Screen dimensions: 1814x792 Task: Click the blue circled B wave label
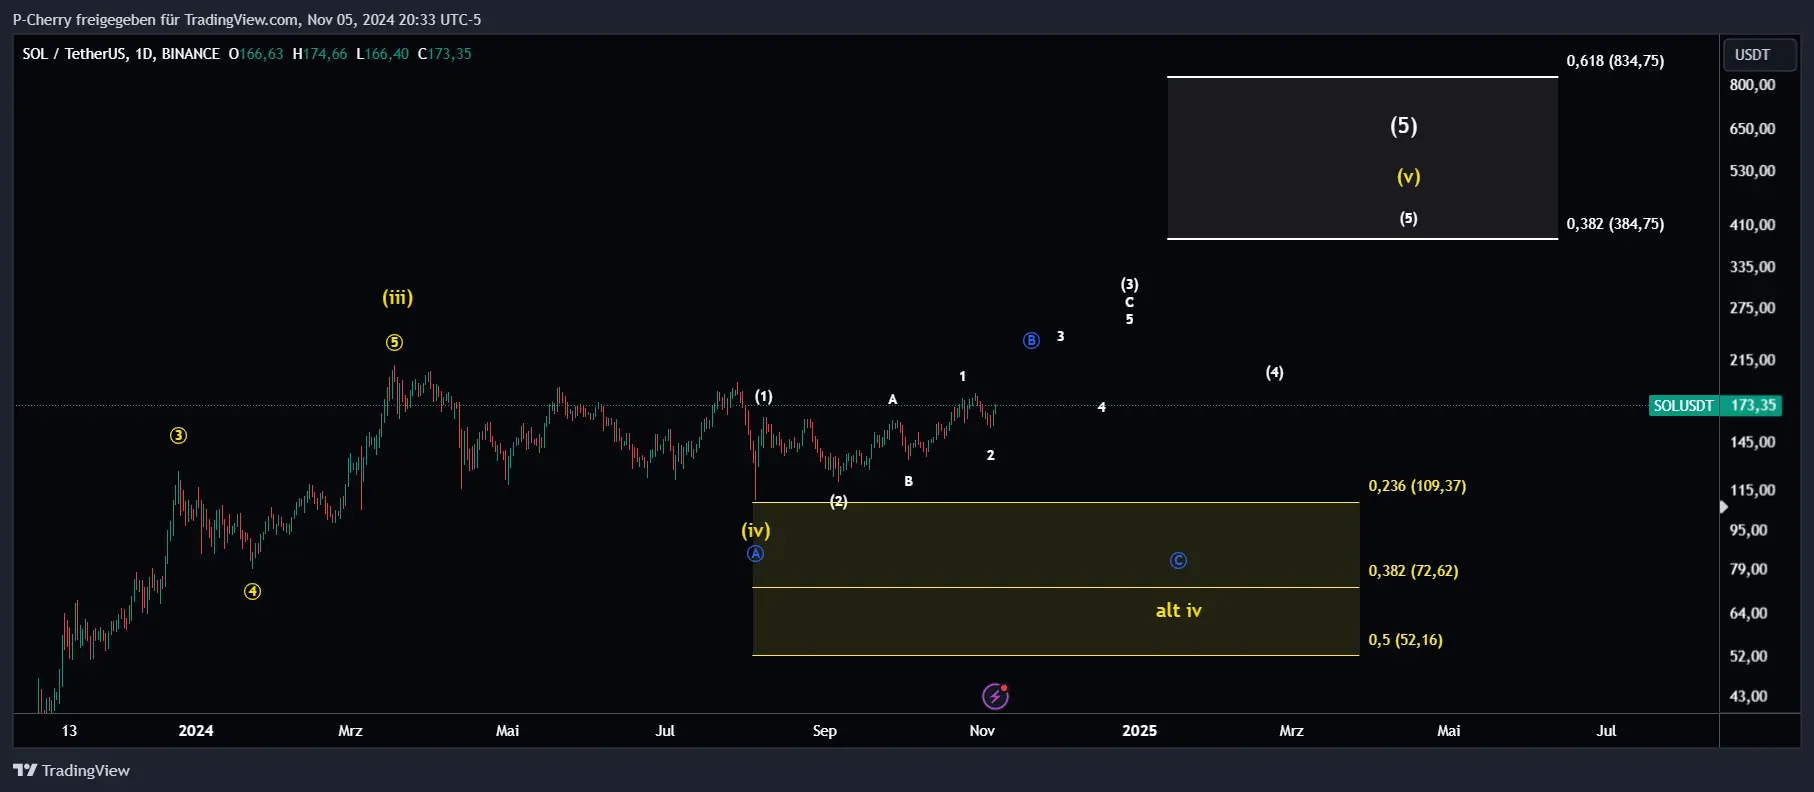[1032, 341]
